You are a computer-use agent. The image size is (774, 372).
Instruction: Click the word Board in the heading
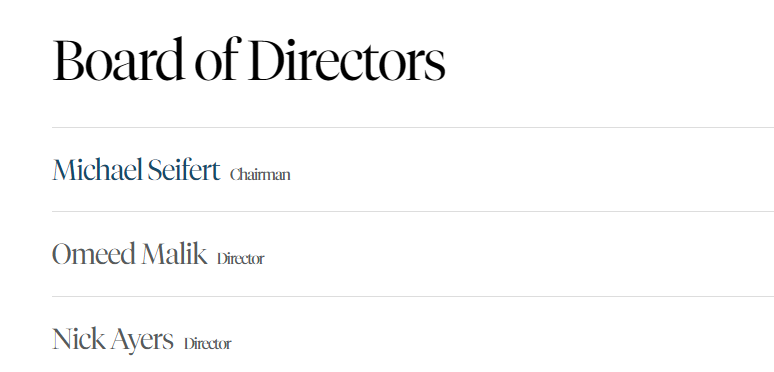coord(118,59)
